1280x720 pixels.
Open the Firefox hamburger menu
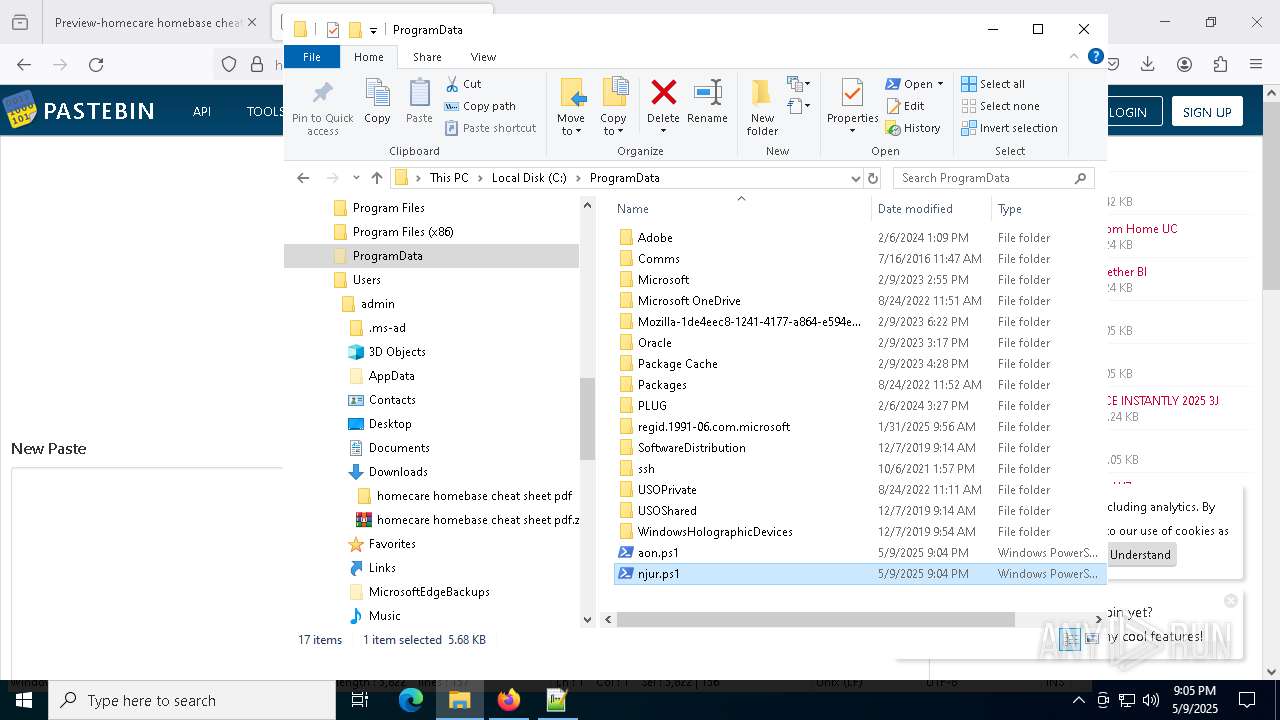(1256, 64)
